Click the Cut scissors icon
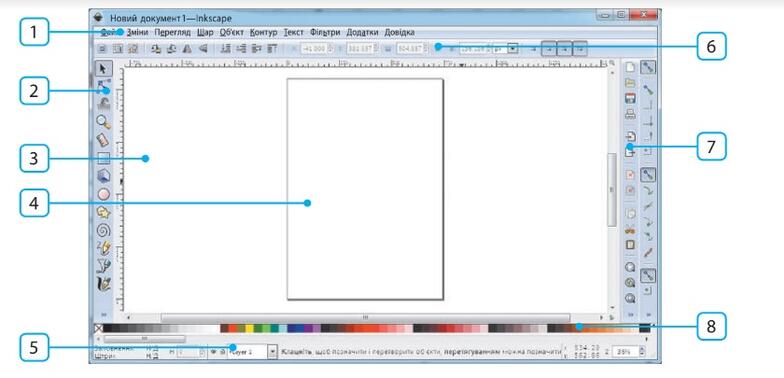The image size is (784, 378). [x=630, y=230]
